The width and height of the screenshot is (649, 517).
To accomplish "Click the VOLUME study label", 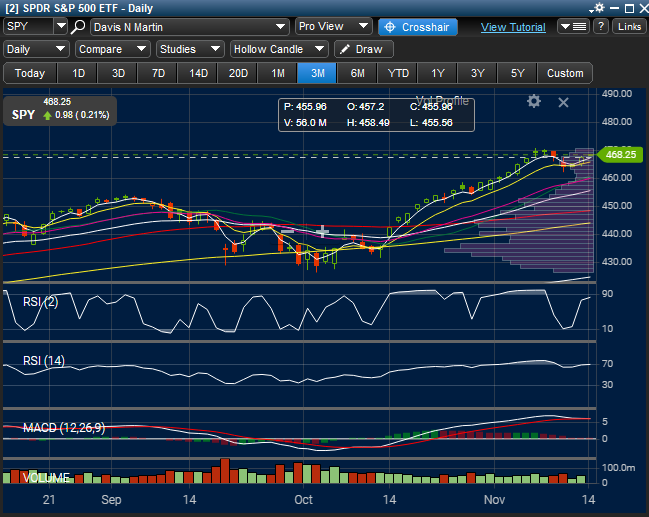I will point(46,478).
